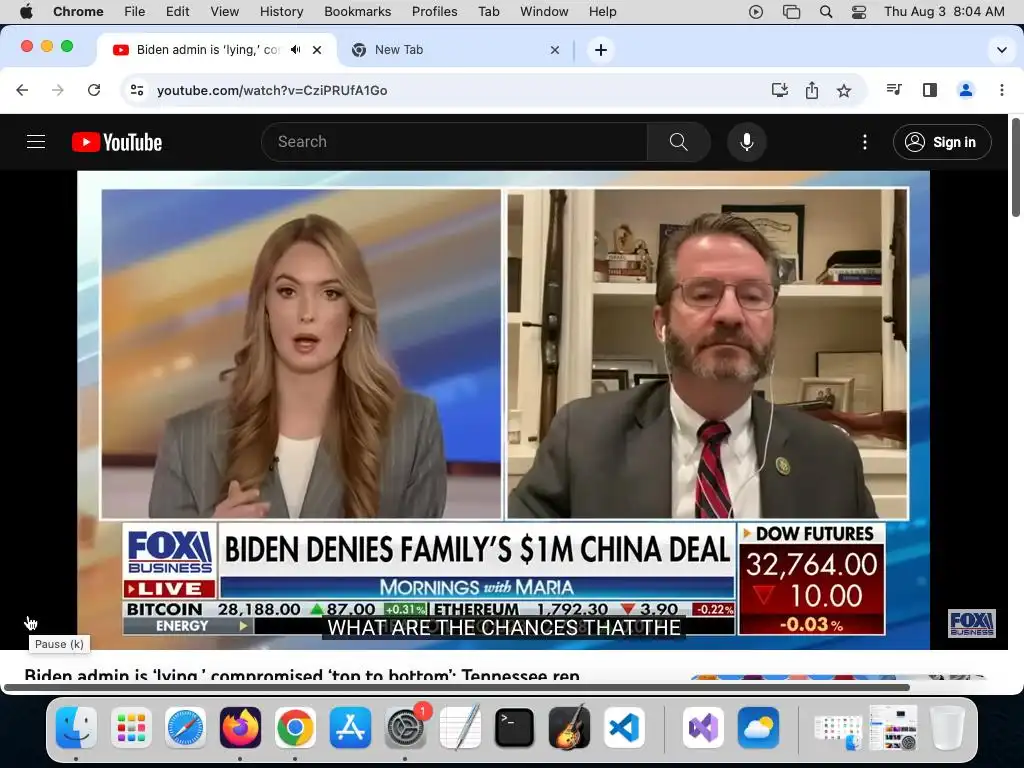
Task: Close the New Tab tab
Action: [x=554, y=50]
